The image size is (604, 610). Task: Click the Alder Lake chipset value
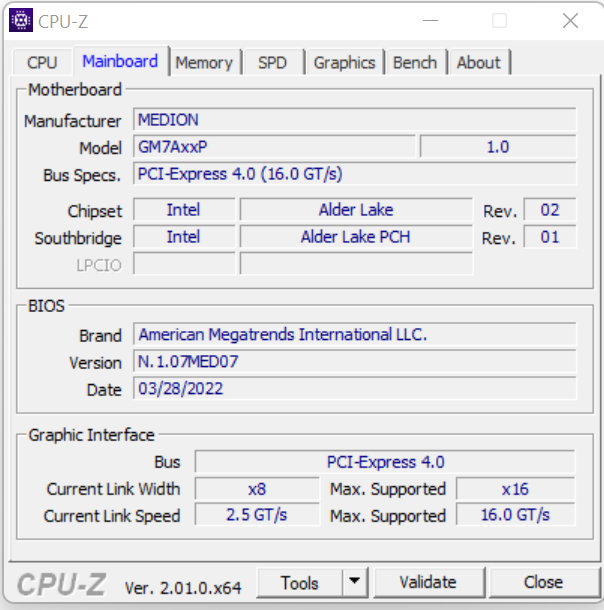356,210
